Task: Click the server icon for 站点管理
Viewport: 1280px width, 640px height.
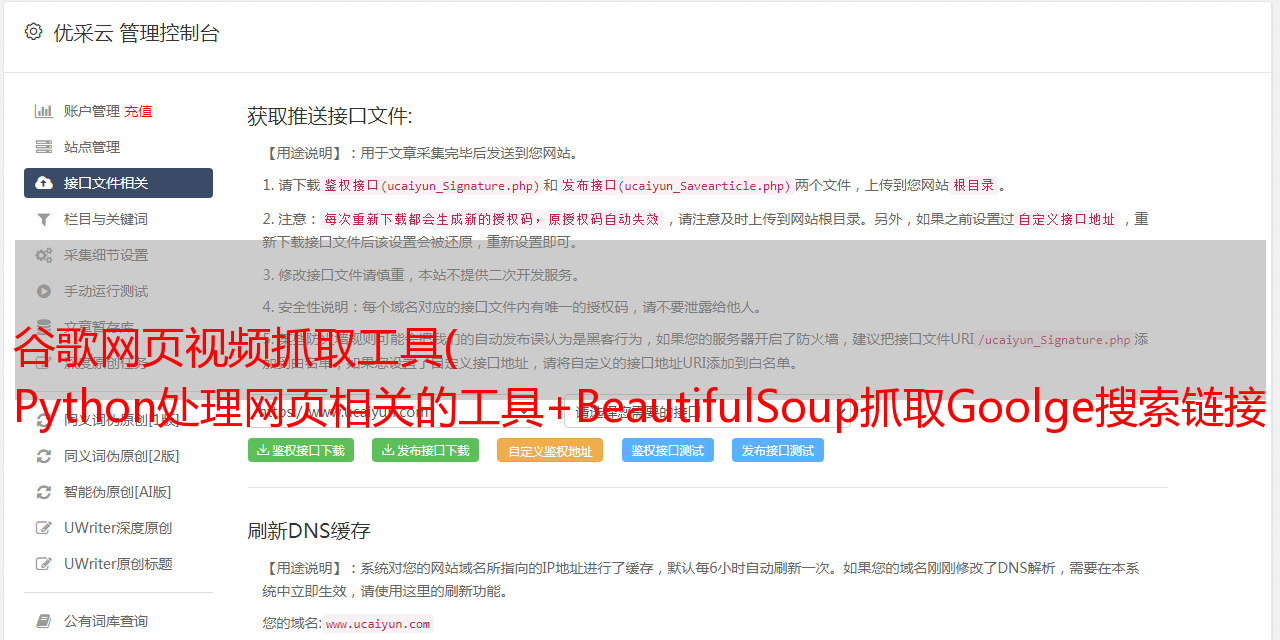Action: [x=44, y=147]
